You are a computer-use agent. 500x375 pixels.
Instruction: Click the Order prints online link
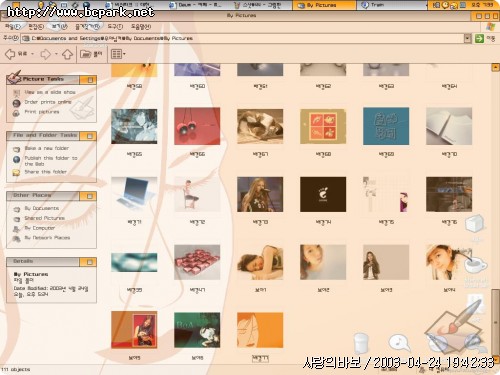(48, 102)
